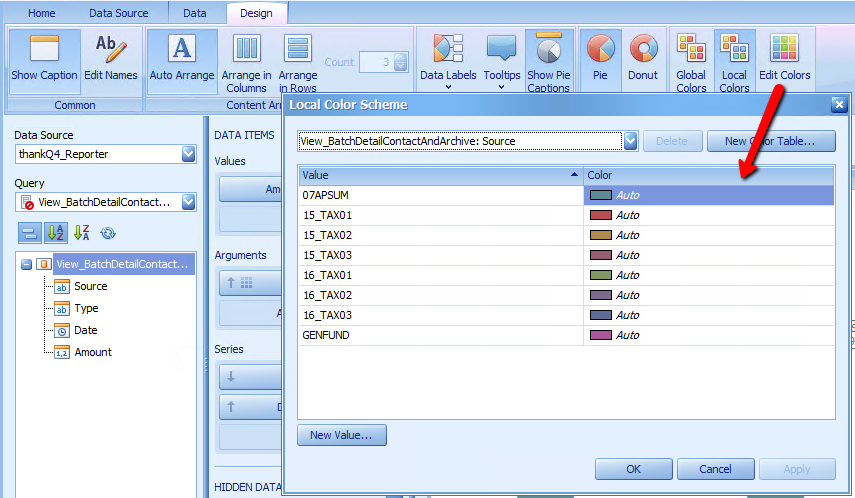Select Arrange in Rows layout

298,62
